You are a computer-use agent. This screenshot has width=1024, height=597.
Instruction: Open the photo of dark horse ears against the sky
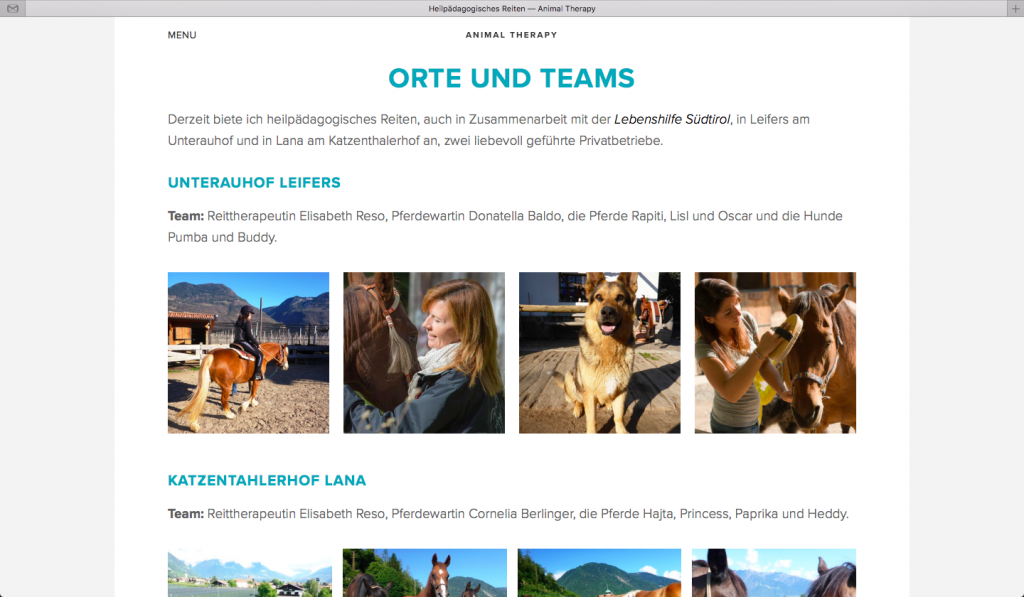[x=774, y=573]
